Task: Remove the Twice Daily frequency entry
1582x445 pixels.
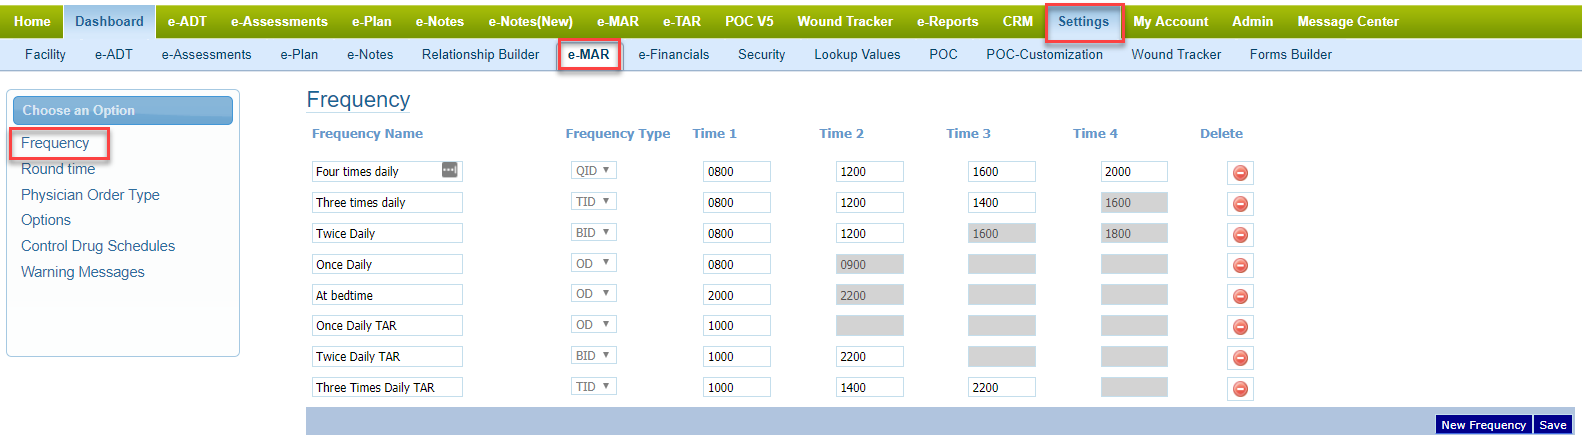Action: (1240, 235)
